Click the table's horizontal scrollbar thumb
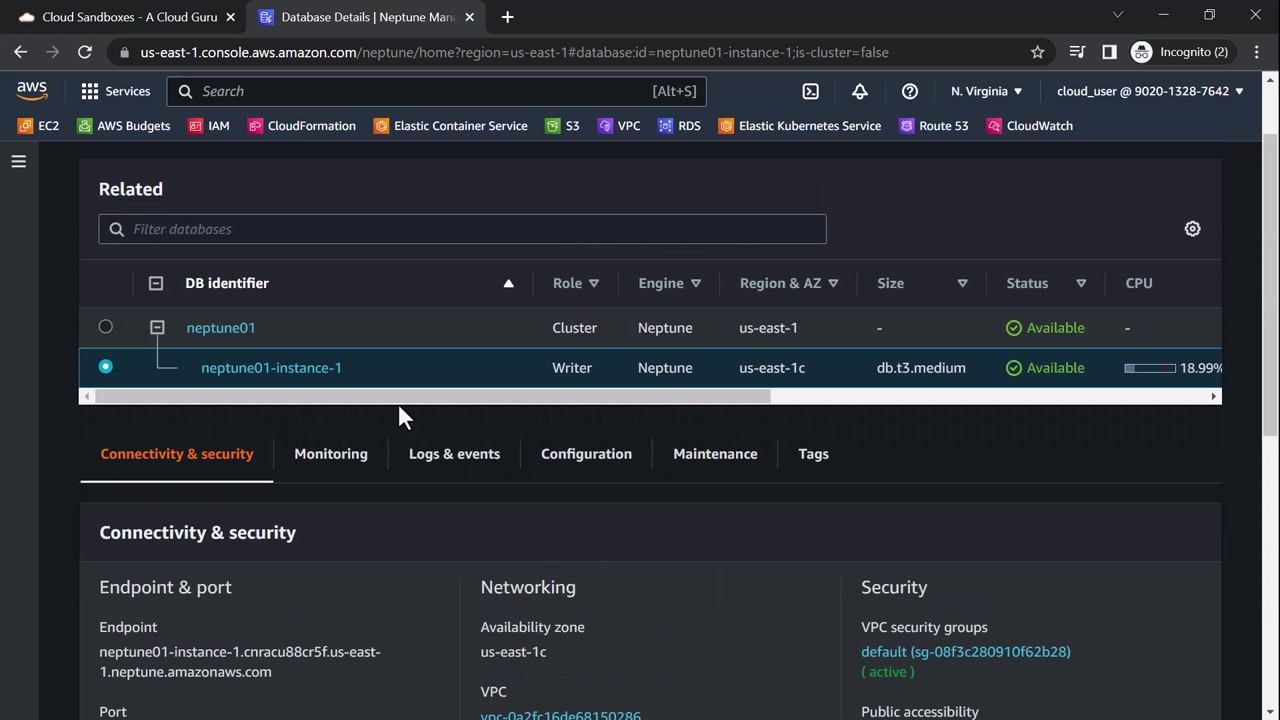Viewport: 1280px width, 720px height. [x=432, y=397]
